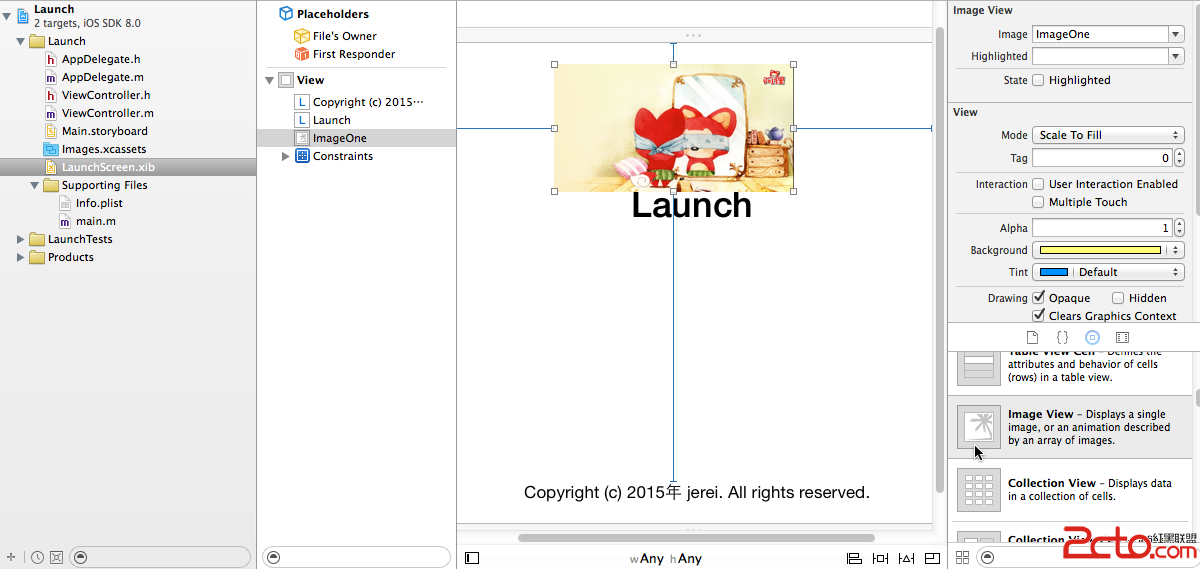The width and height of the screenshot is (1200, 569).
Task: Click the Background yellow color swatch
Action: [1100, 250]
